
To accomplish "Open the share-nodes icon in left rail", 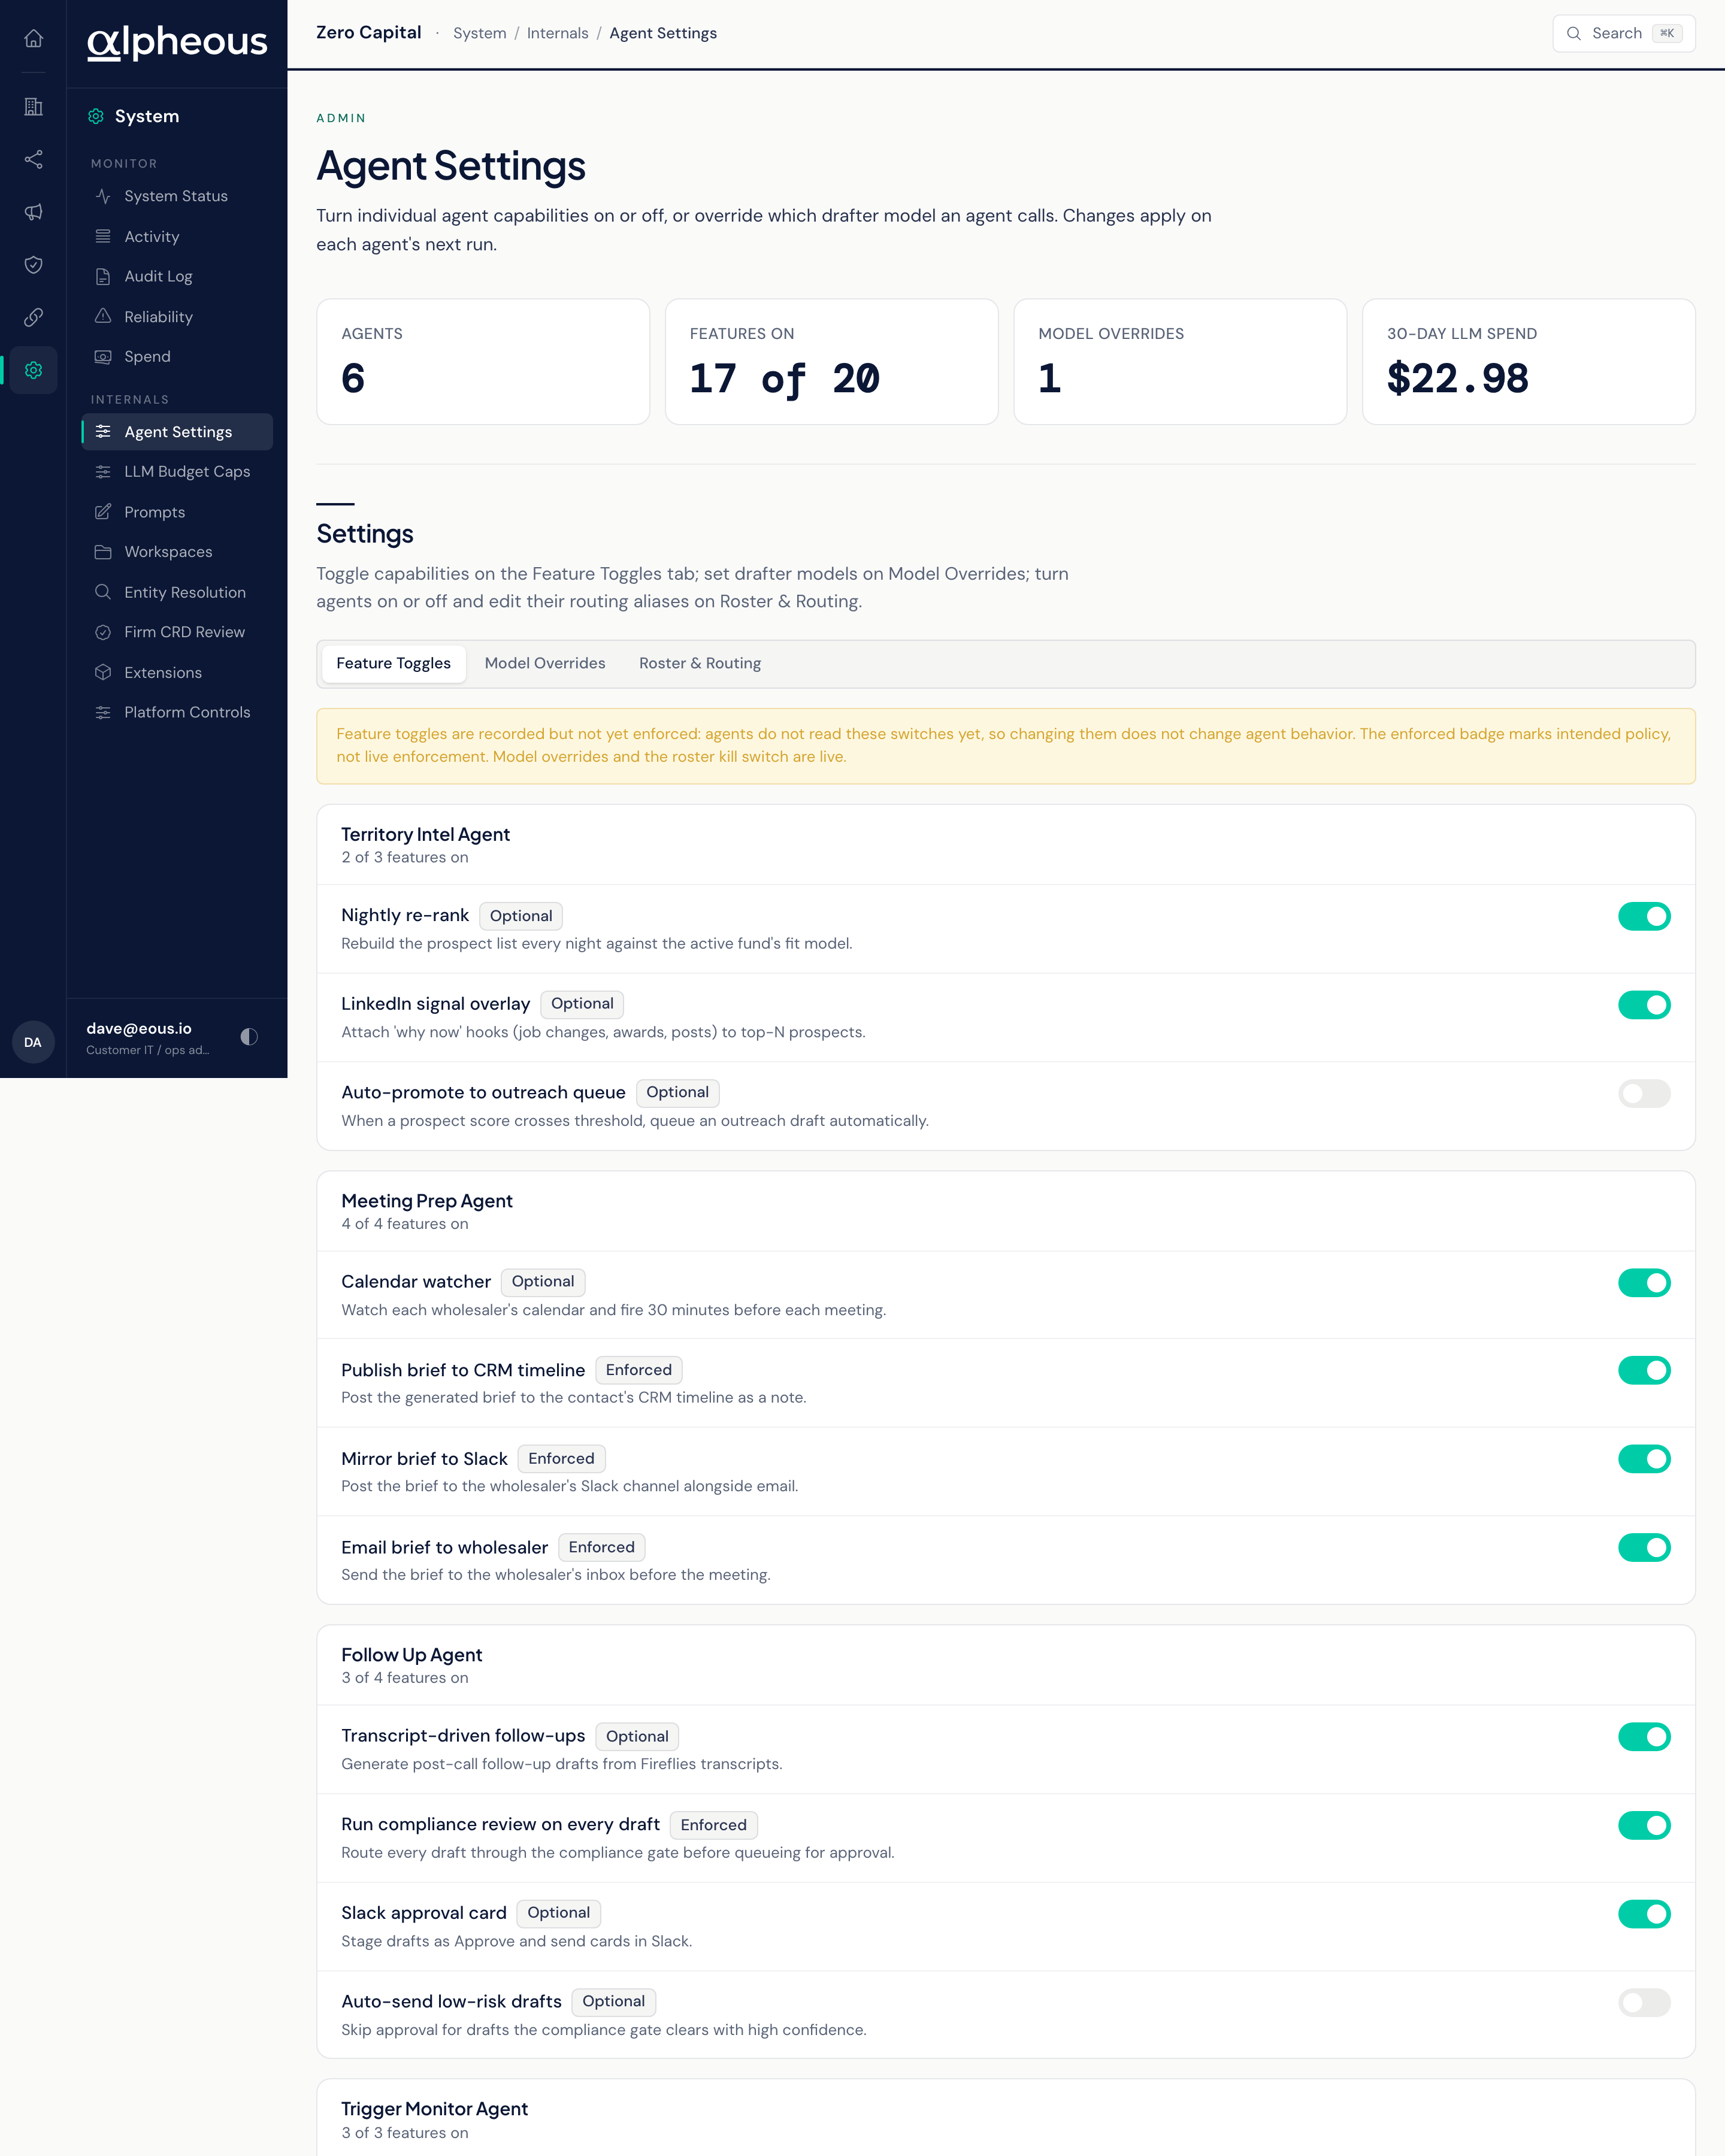I will click(x=33, y=159).
